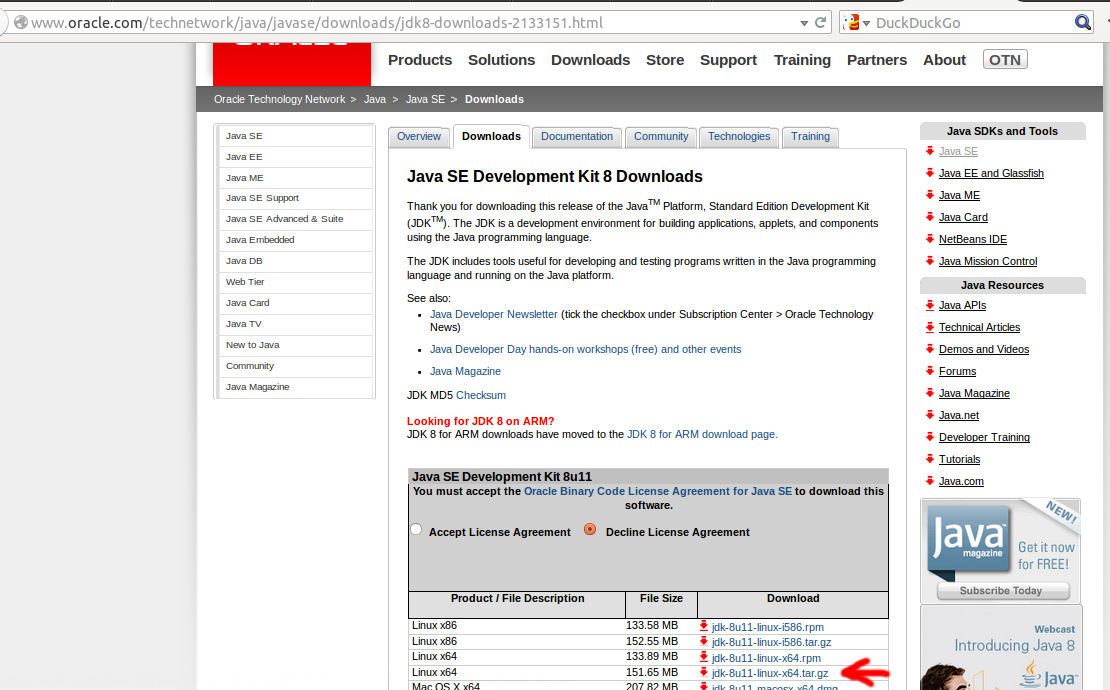Viewport: 1110px width, 690px height.
Task: Open Developer Training link
Action: (984, 437)
